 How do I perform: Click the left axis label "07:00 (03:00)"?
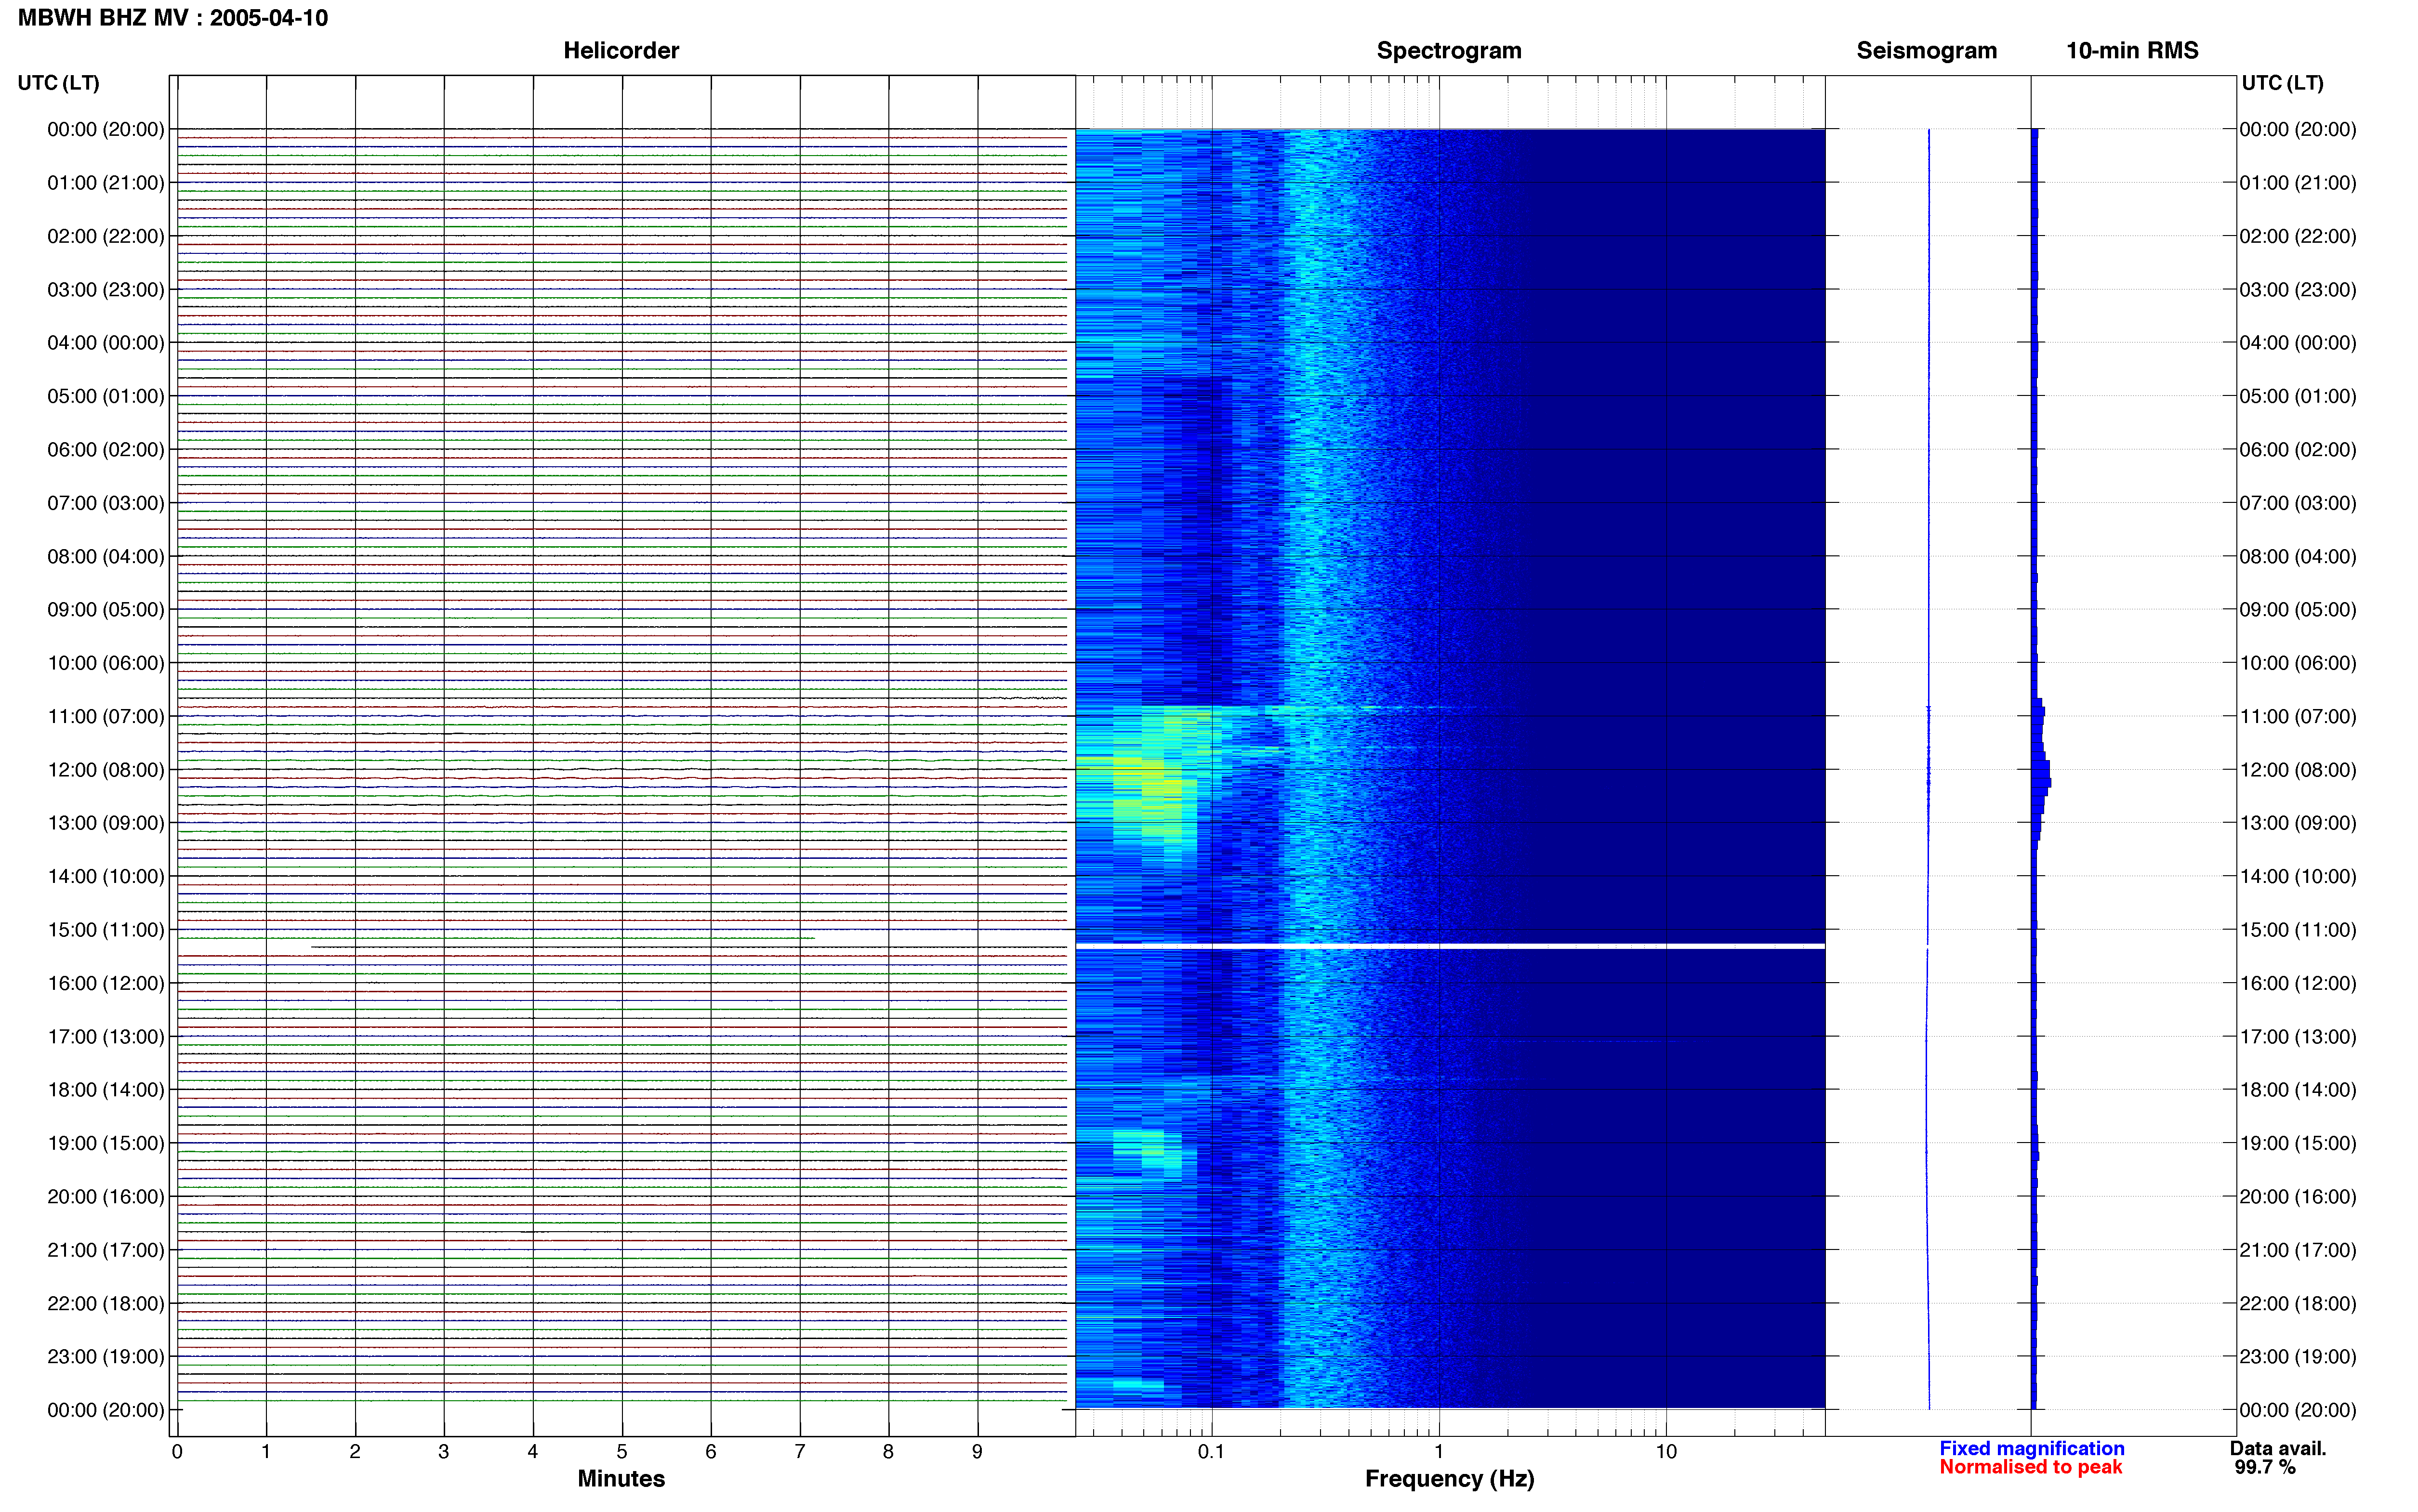[x=106, y=503]
